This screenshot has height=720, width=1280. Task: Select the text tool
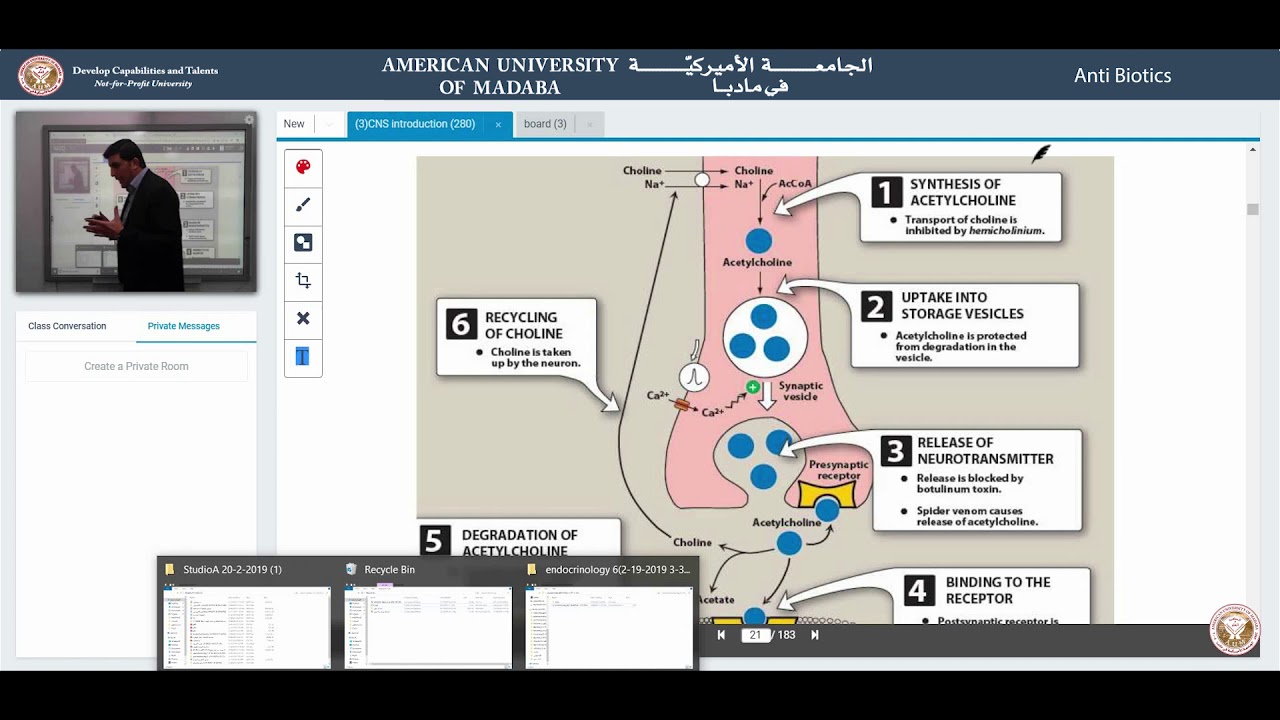(x=302, y=356)
